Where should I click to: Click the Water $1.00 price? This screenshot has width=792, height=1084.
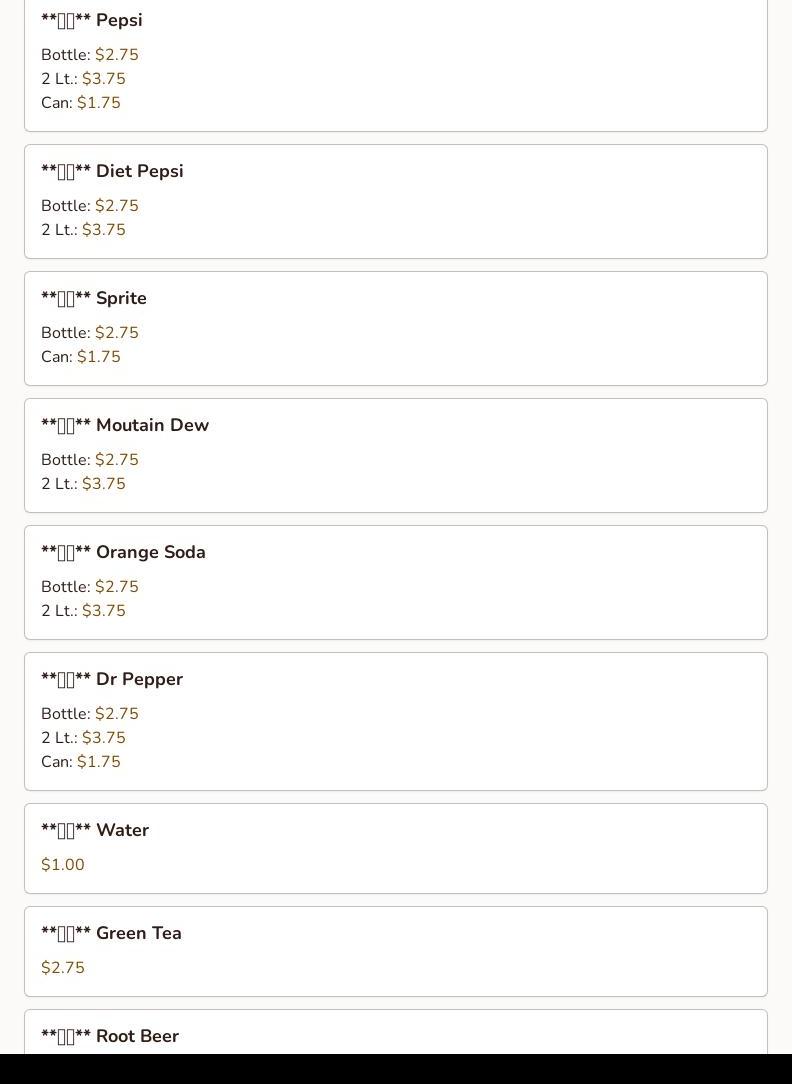tap(63, 865)
